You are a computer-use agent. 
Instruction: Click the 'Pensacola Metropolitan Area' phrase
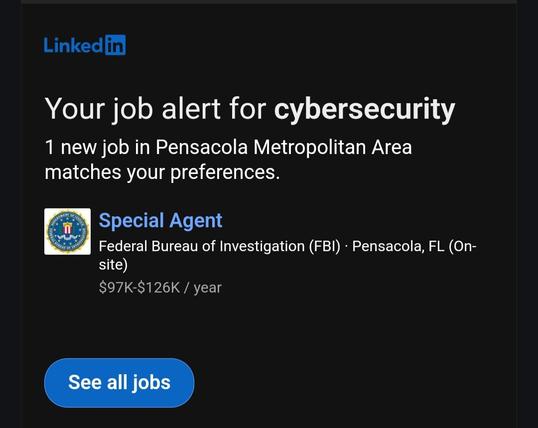click(283, 148)
